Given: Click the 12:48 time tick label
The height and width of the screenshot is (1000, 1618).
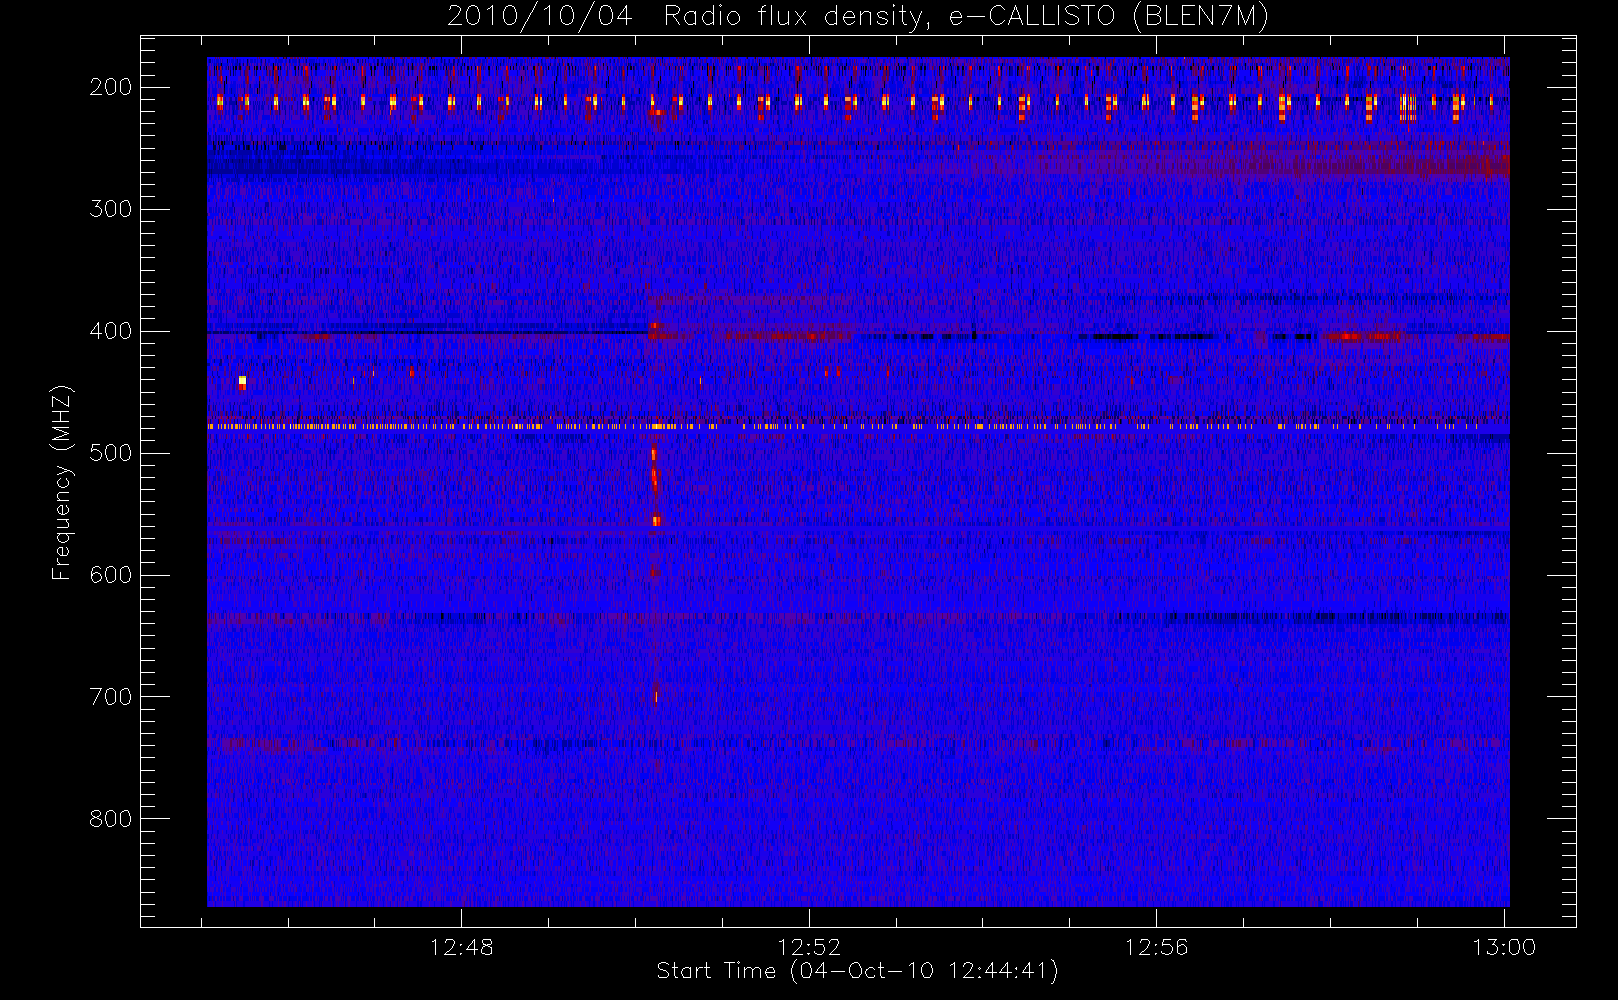Looking at the screenshot, I should tap(462, 947).
